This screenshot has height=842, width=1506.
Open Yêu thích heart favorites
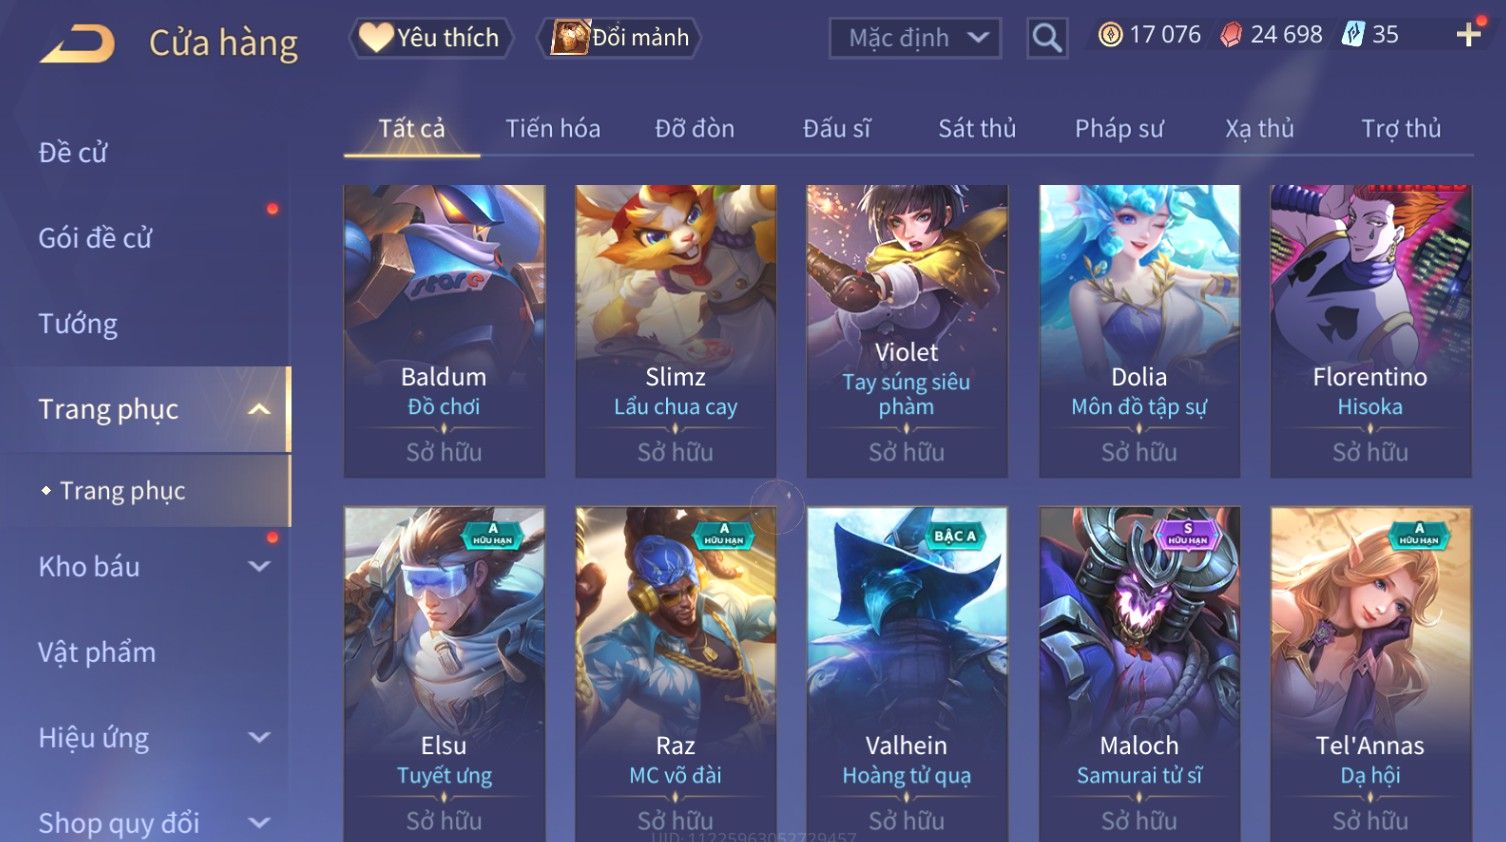[x=430, y=38]
